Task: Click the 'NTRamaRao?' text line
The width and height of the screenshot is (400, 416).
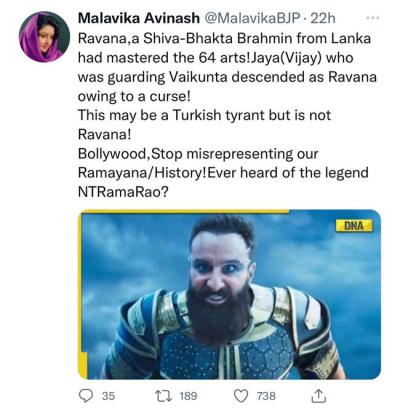Action: [x=122, y=192]
